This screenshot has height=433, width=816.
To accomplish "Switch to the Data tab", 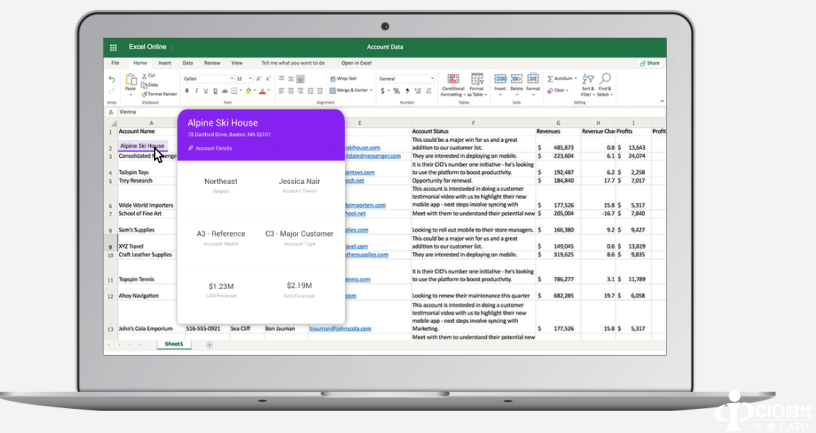I will pos(188,63).
